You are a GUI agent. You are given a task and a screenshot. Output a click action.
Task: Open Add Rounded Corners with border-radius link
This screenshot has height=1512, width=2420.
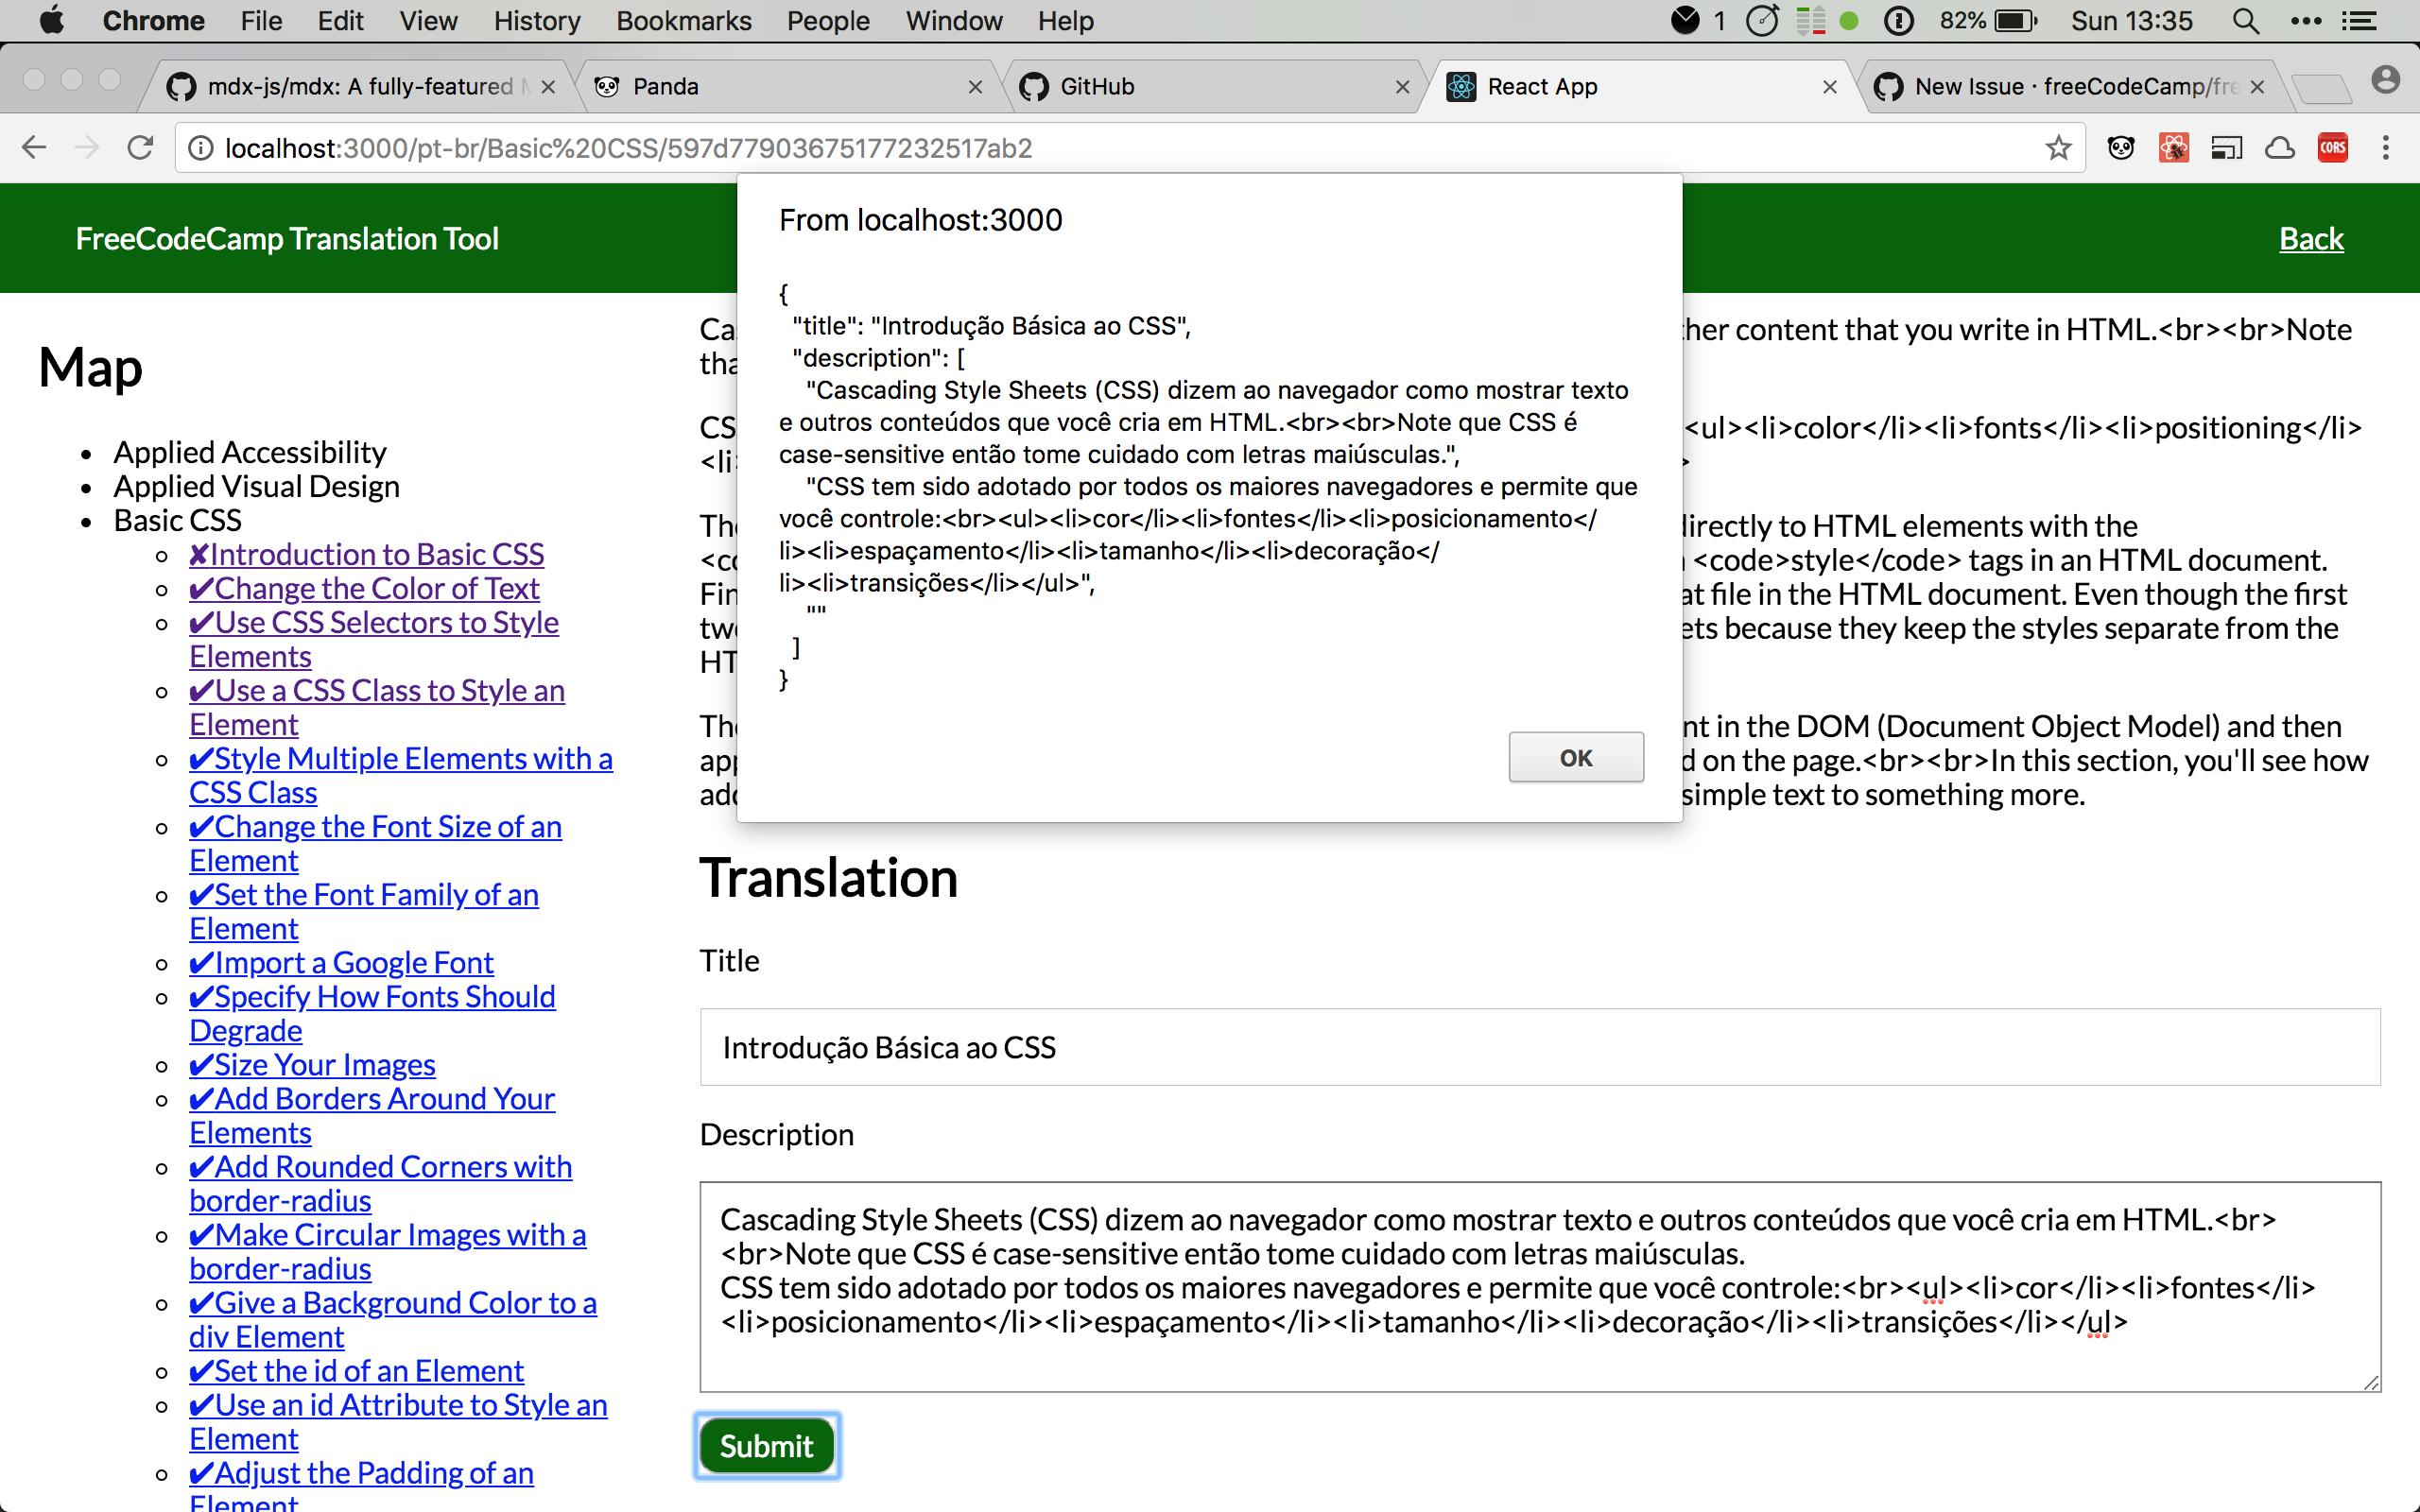coord(380,1183)
